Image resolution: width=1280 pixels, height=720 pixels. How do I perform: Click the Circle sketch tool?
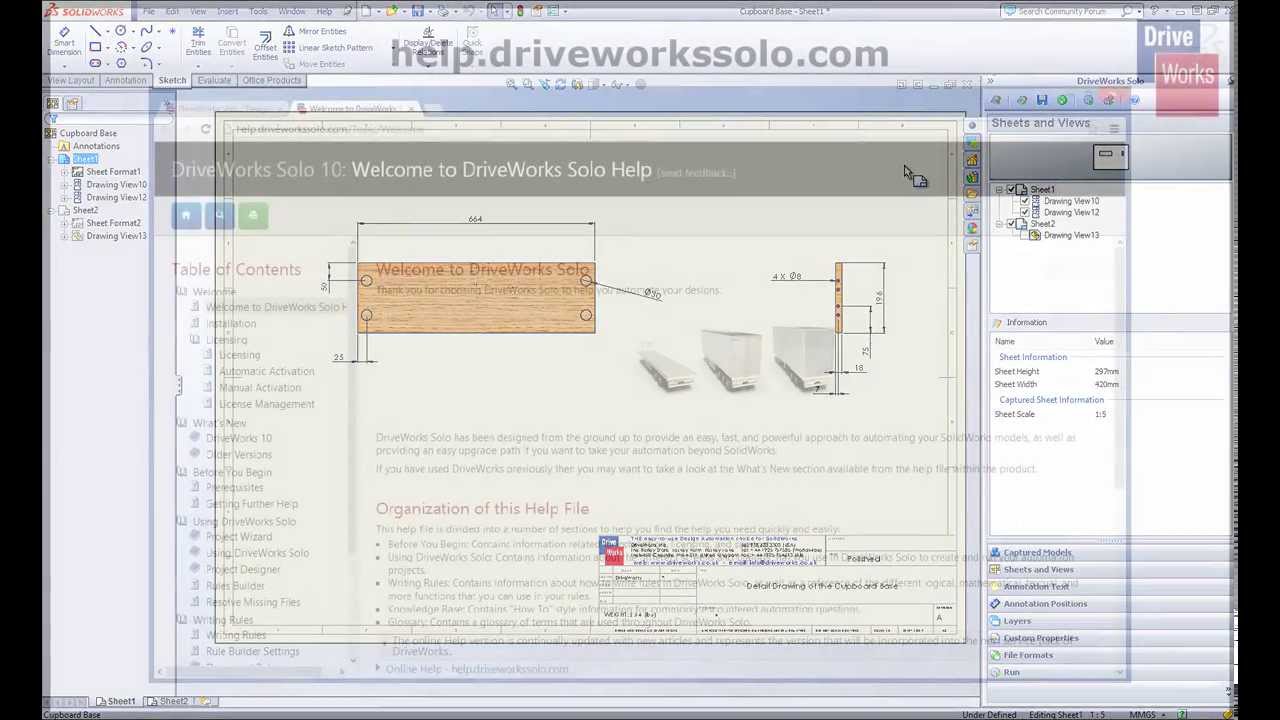[121, 31]
